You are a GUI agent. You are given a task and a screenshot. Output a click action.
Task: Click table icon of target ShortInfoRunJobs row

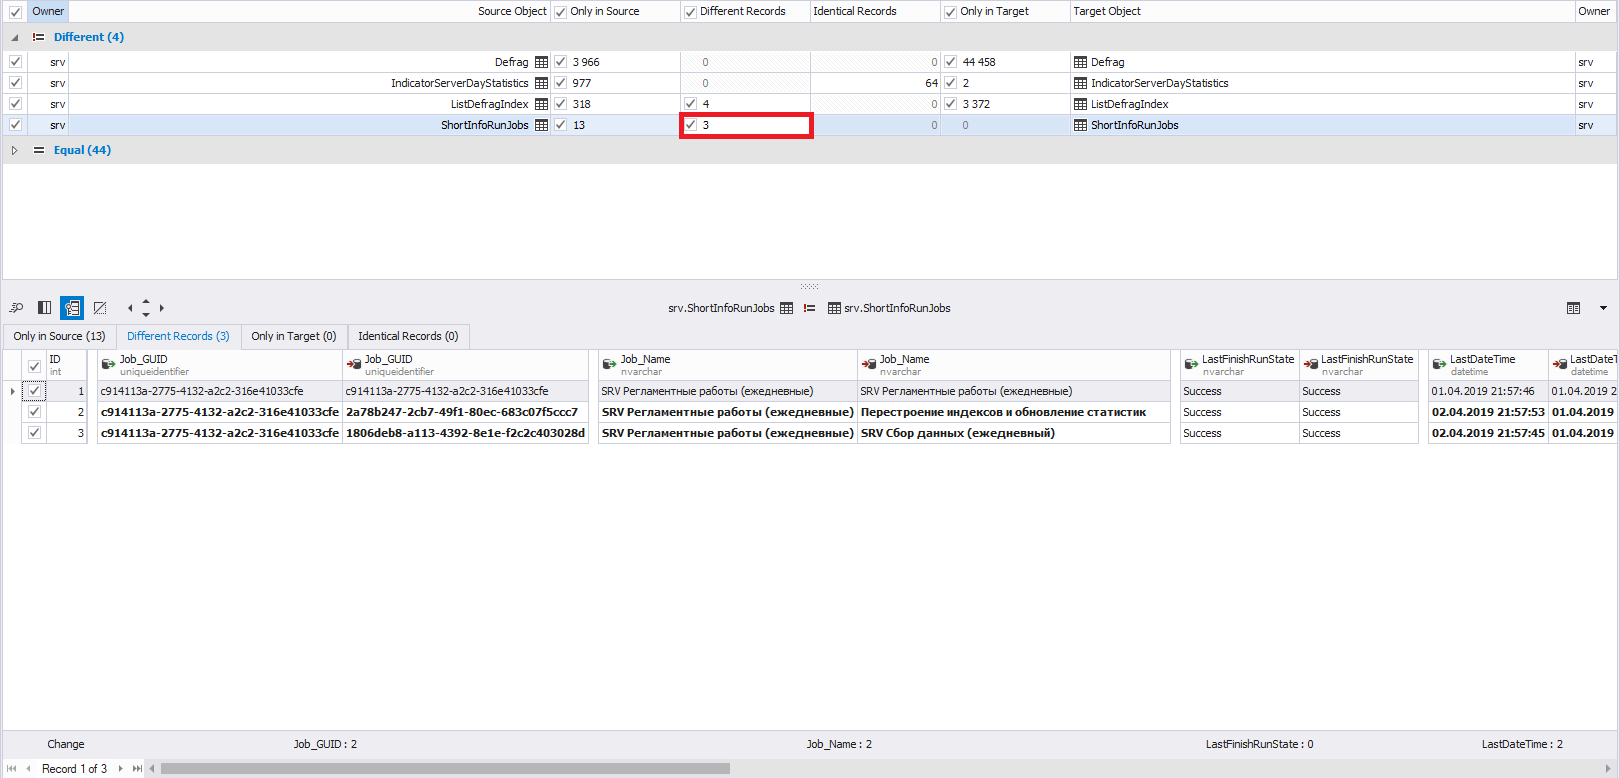click(x=1080, y=125)
